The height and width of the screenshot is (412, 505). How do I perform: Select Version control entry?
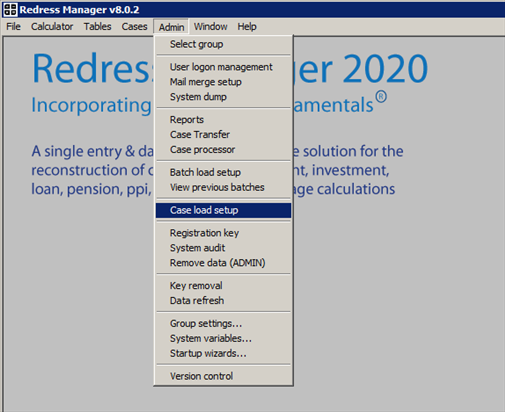tap(223, 376)
